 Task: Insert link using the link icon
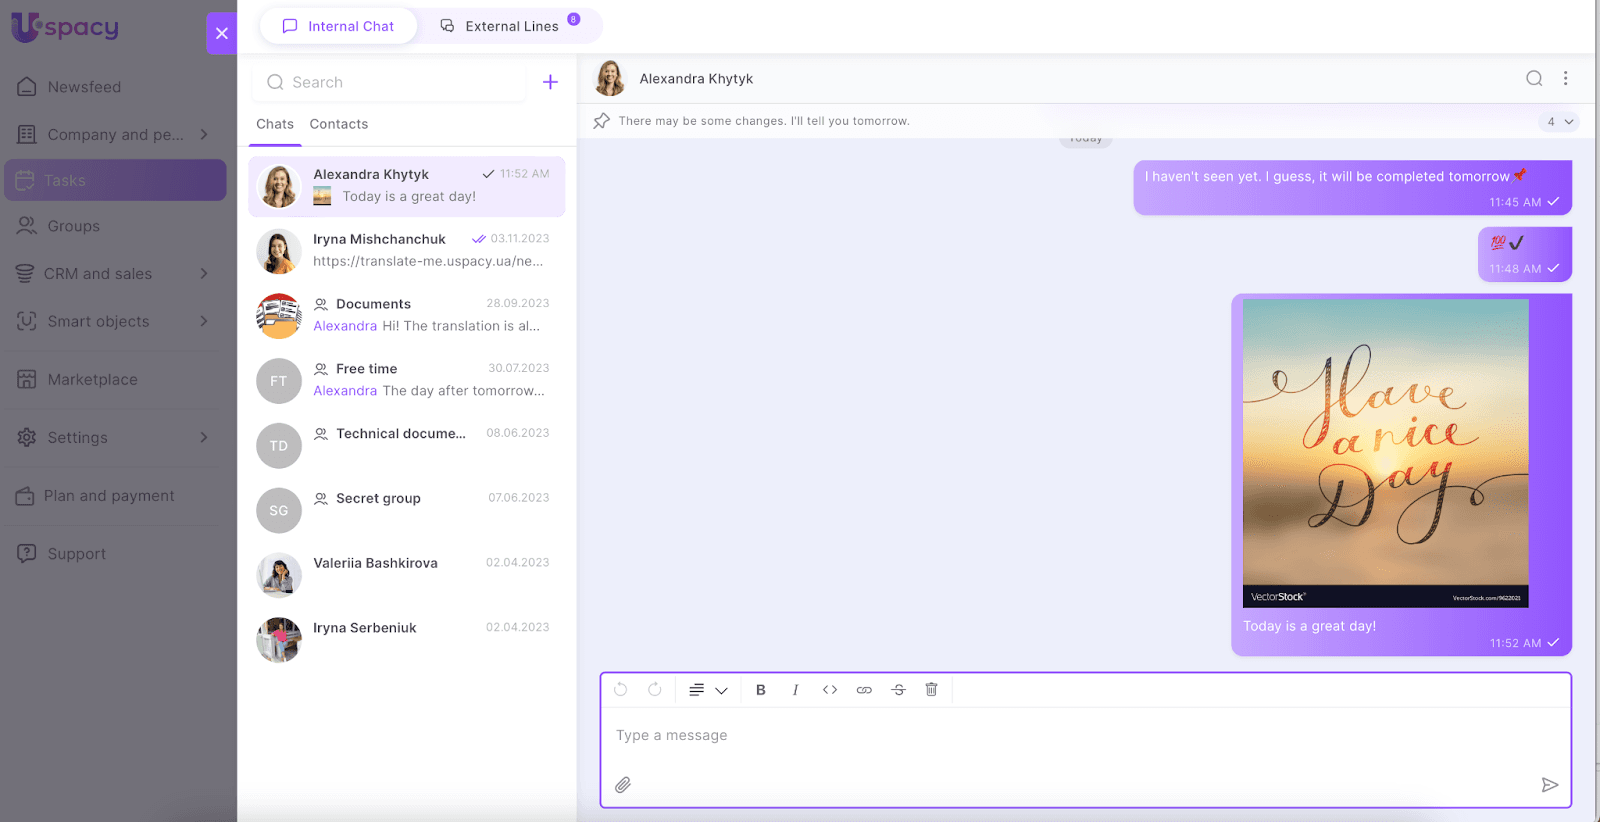click(864, 690)
